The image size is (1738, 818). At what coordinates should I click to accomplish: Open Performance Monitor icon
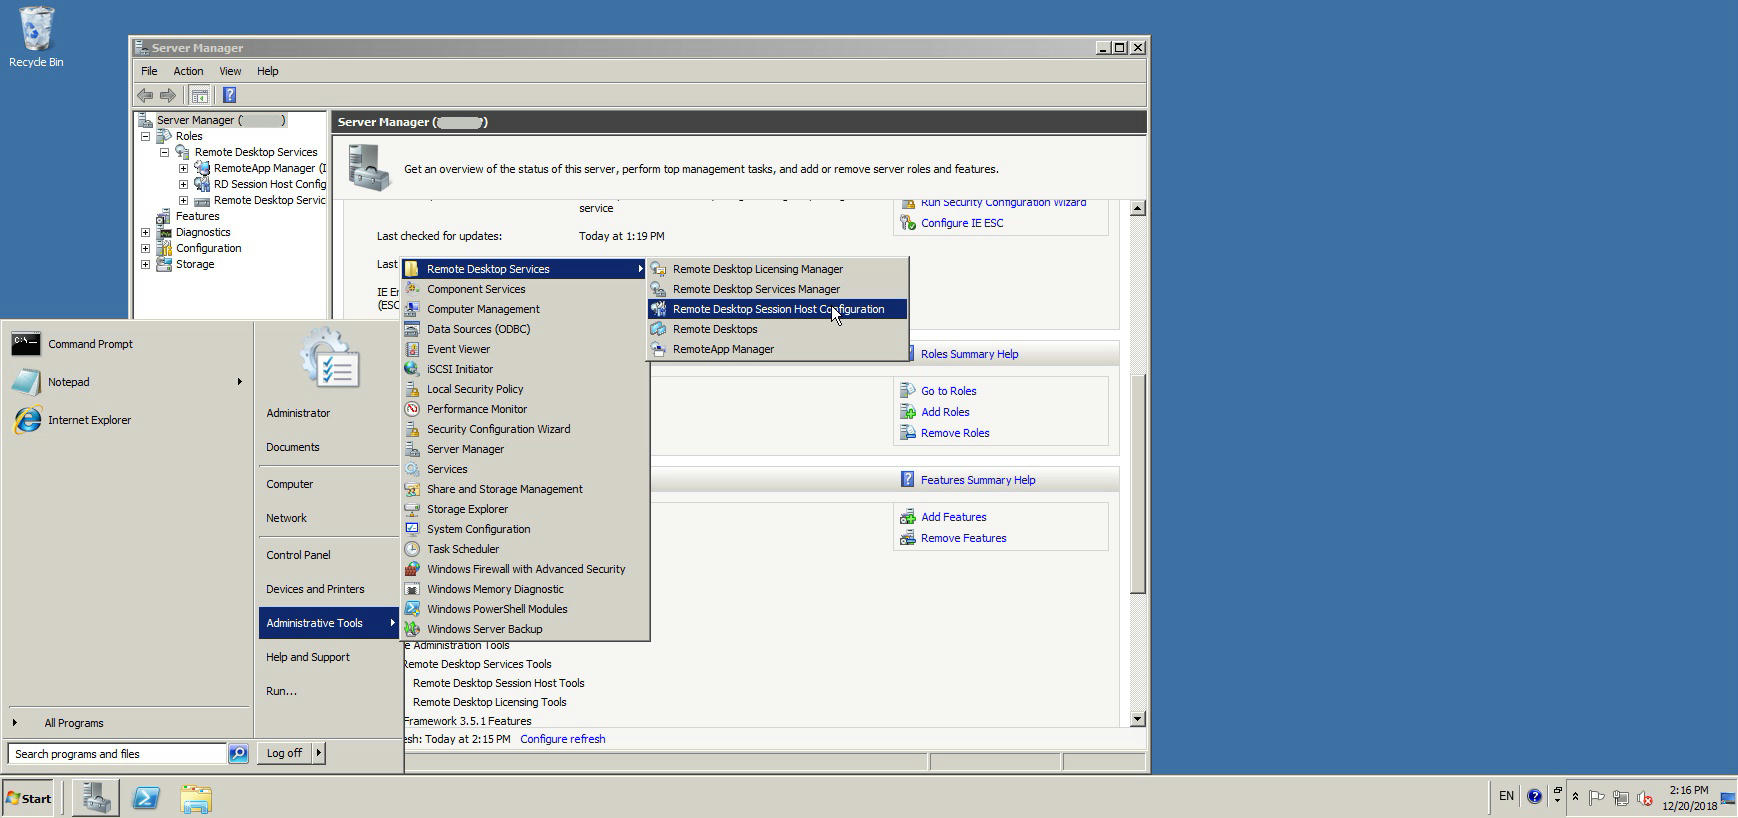[412, 409]
